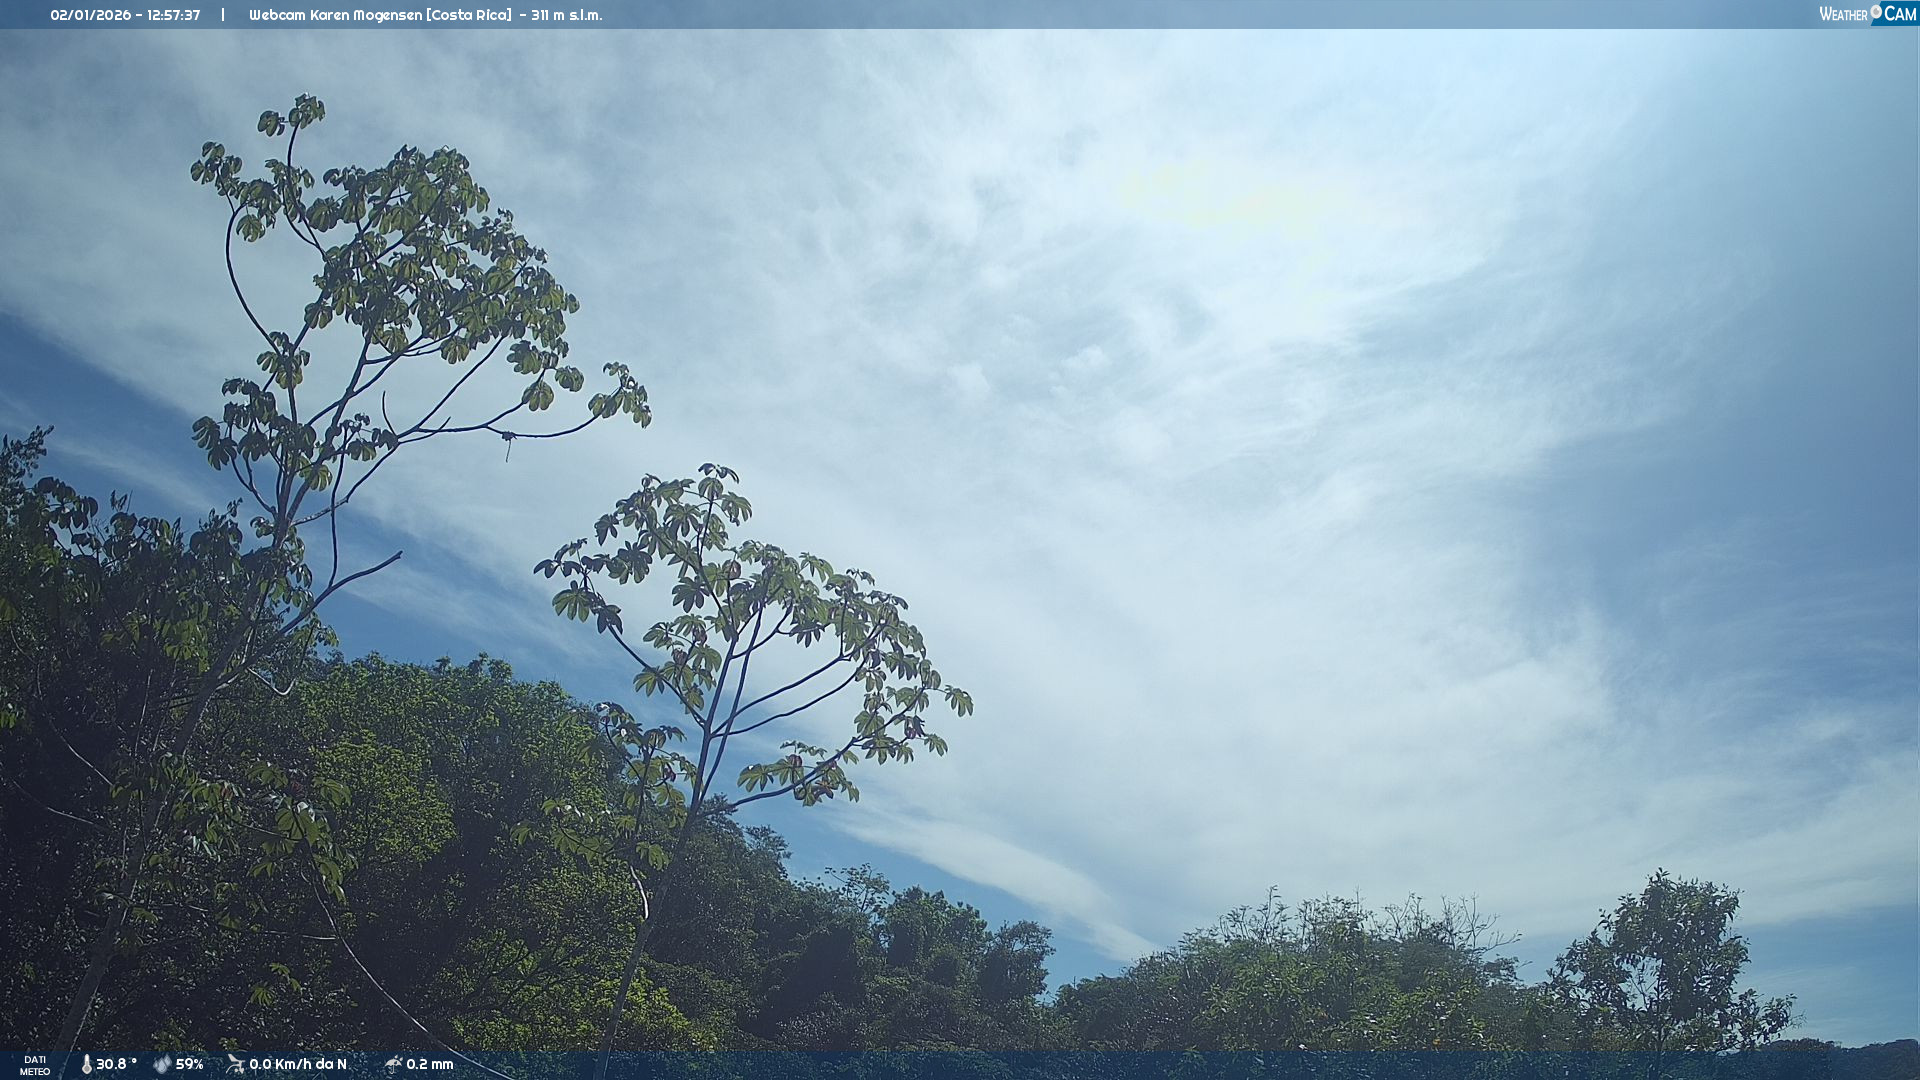
Task: Click the 12:57:37 timestamp
Action: (174, 15)
